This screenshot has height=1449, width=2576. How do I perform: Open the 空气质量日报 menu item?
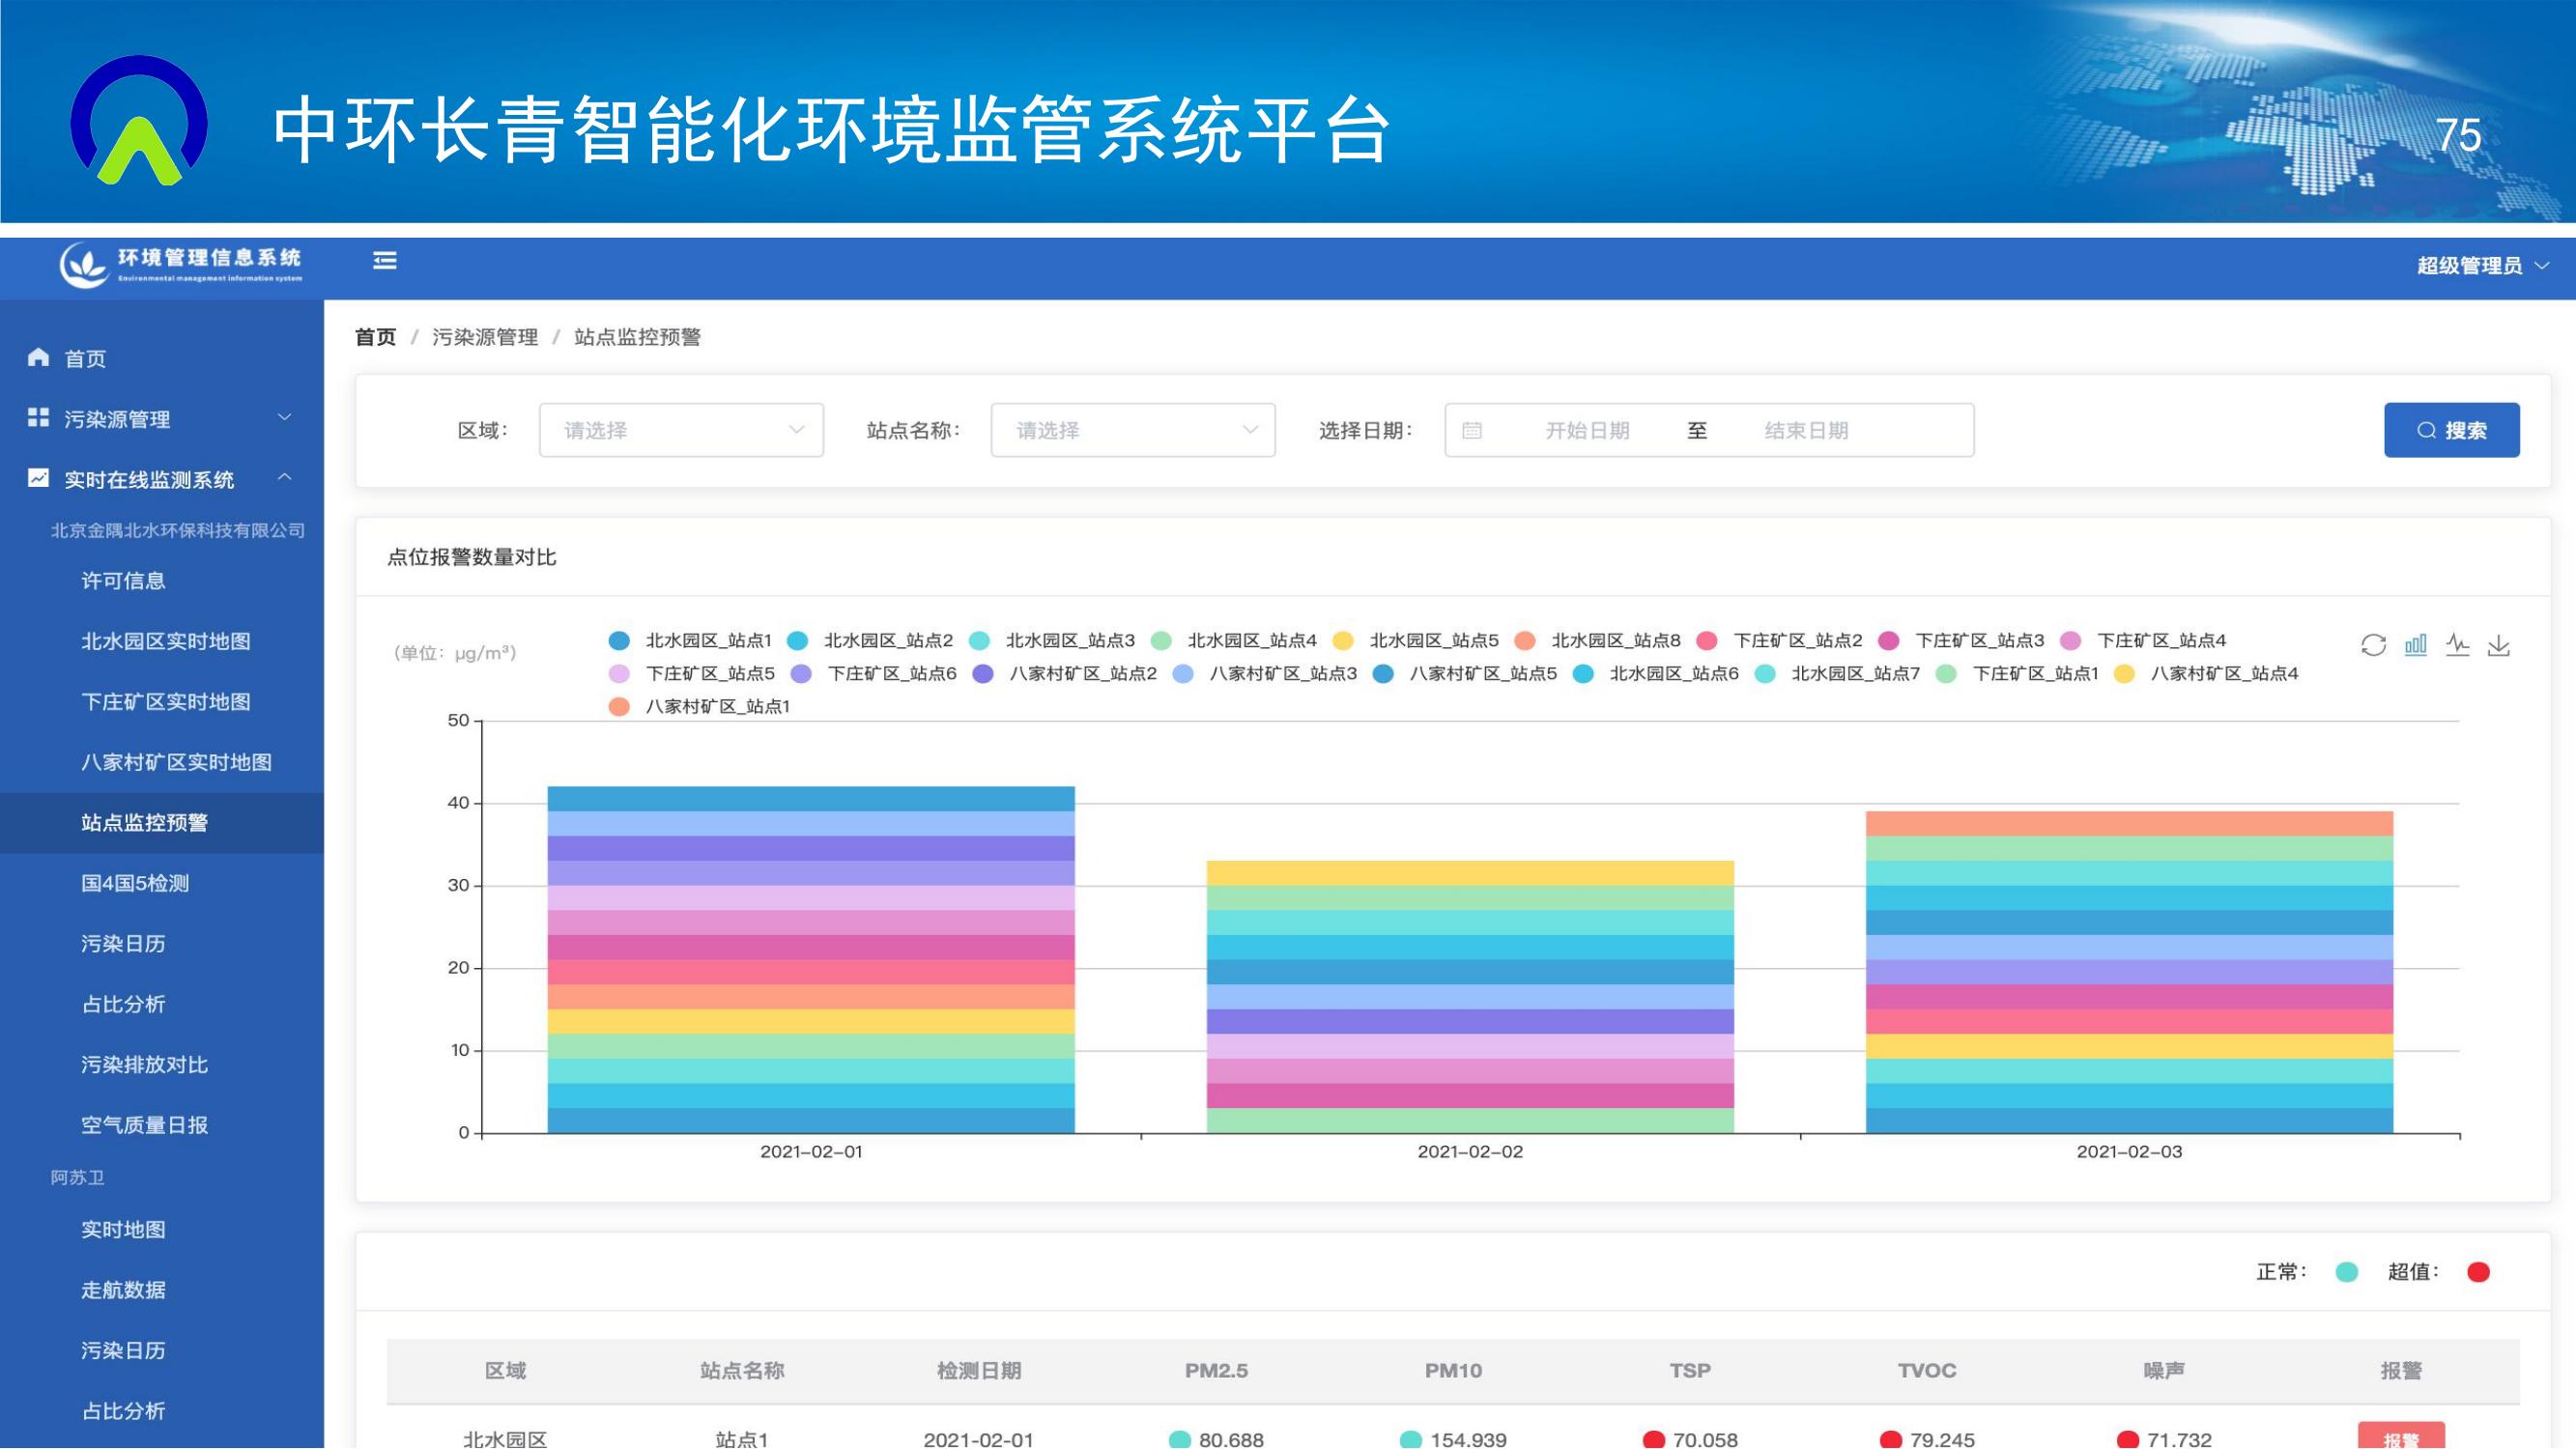[144, 1125]
